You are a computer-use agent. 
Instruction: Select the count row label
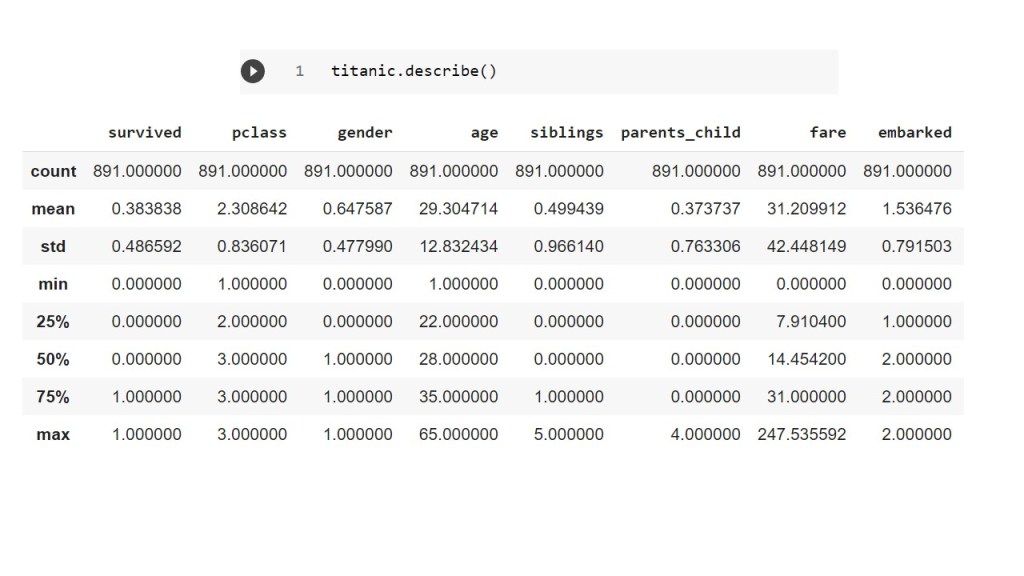[53, 171]
